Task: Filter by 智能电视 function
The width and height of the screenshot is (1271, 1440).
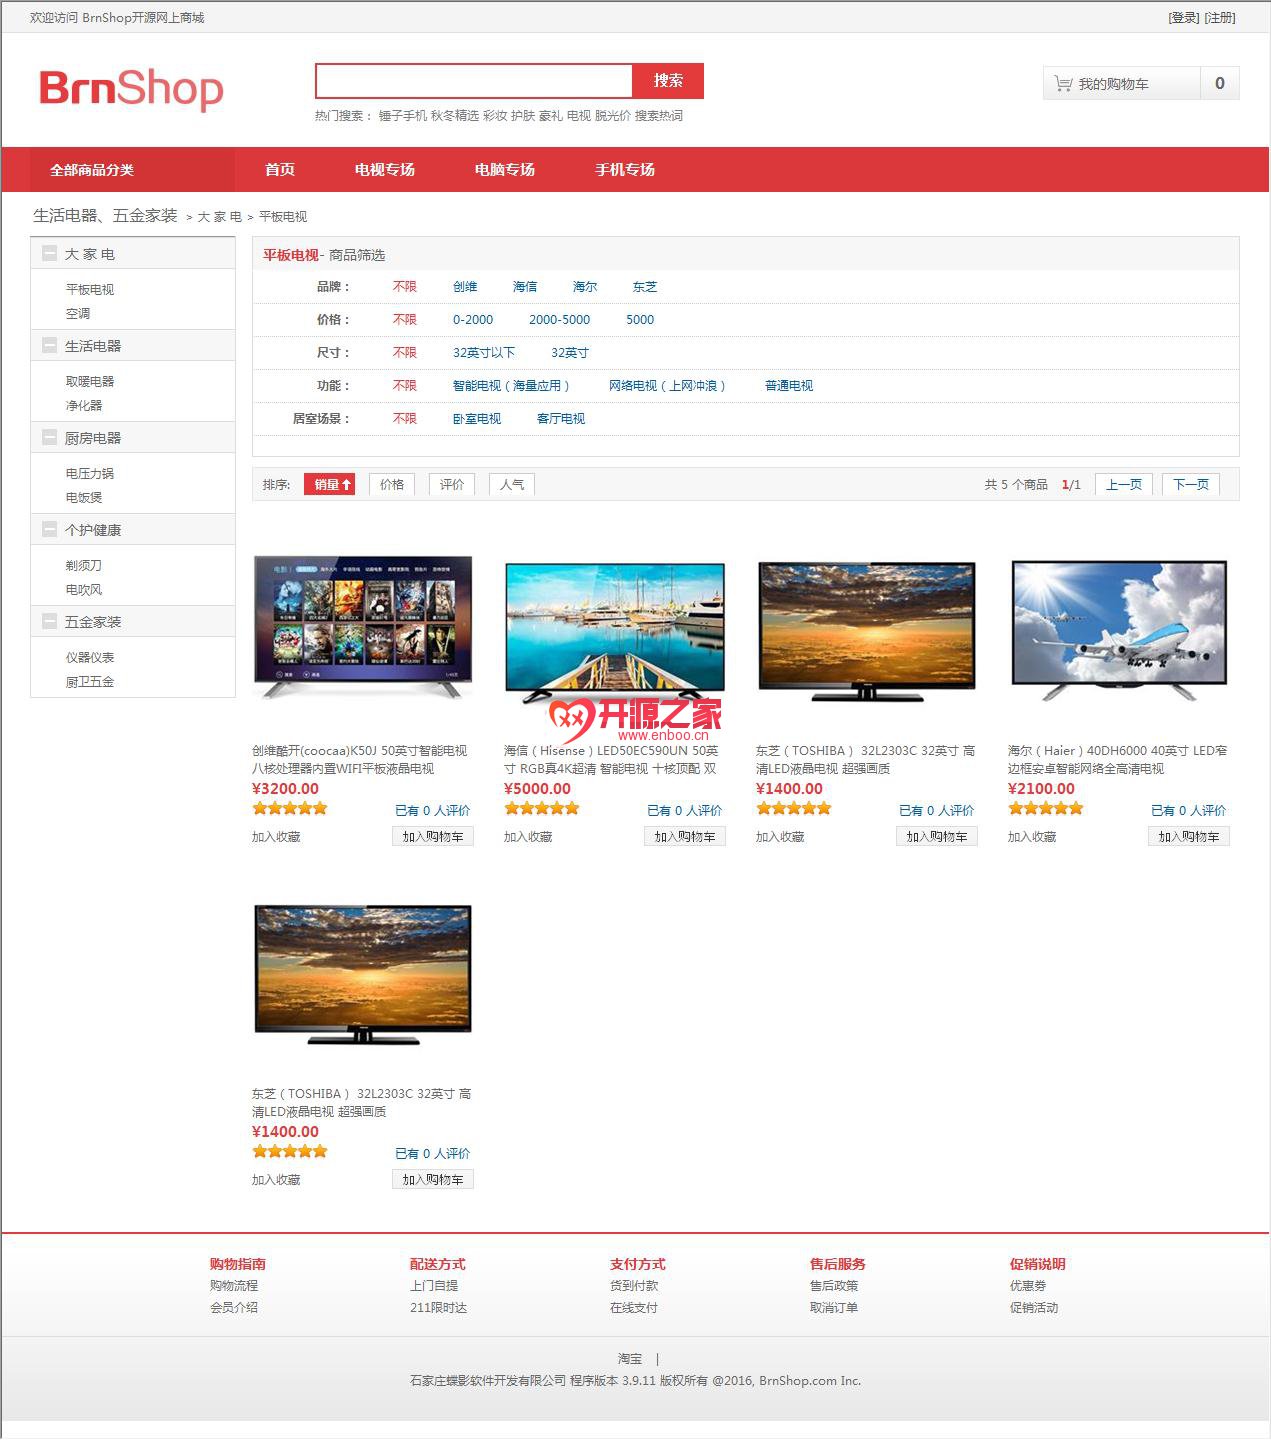Action: click(x=511, y=386)
